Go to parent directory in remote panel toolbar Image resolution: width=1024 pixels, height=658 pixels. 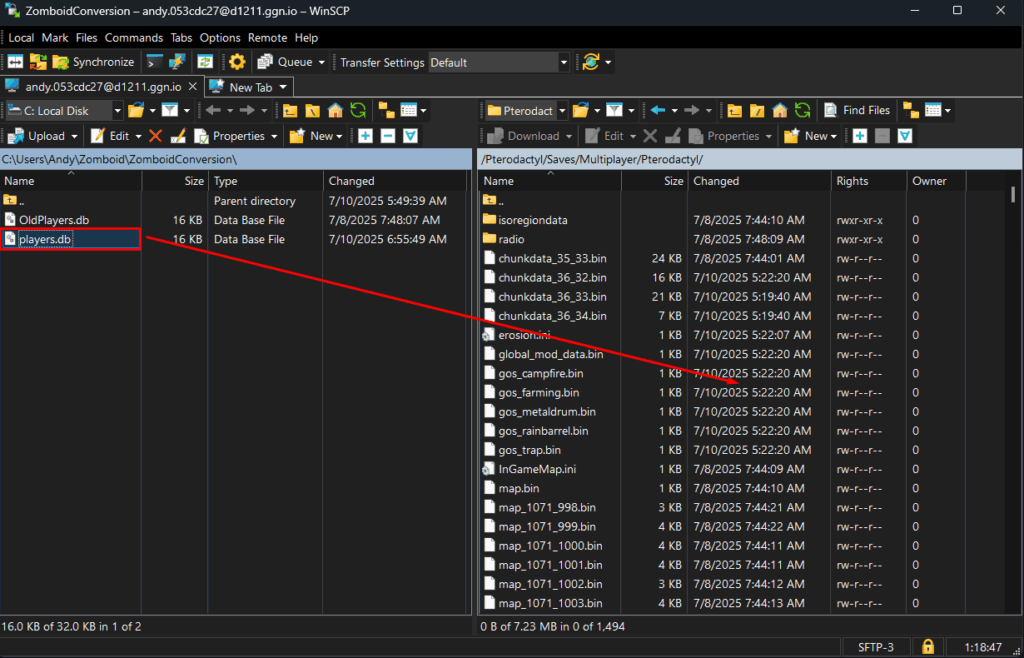point(735,111)
